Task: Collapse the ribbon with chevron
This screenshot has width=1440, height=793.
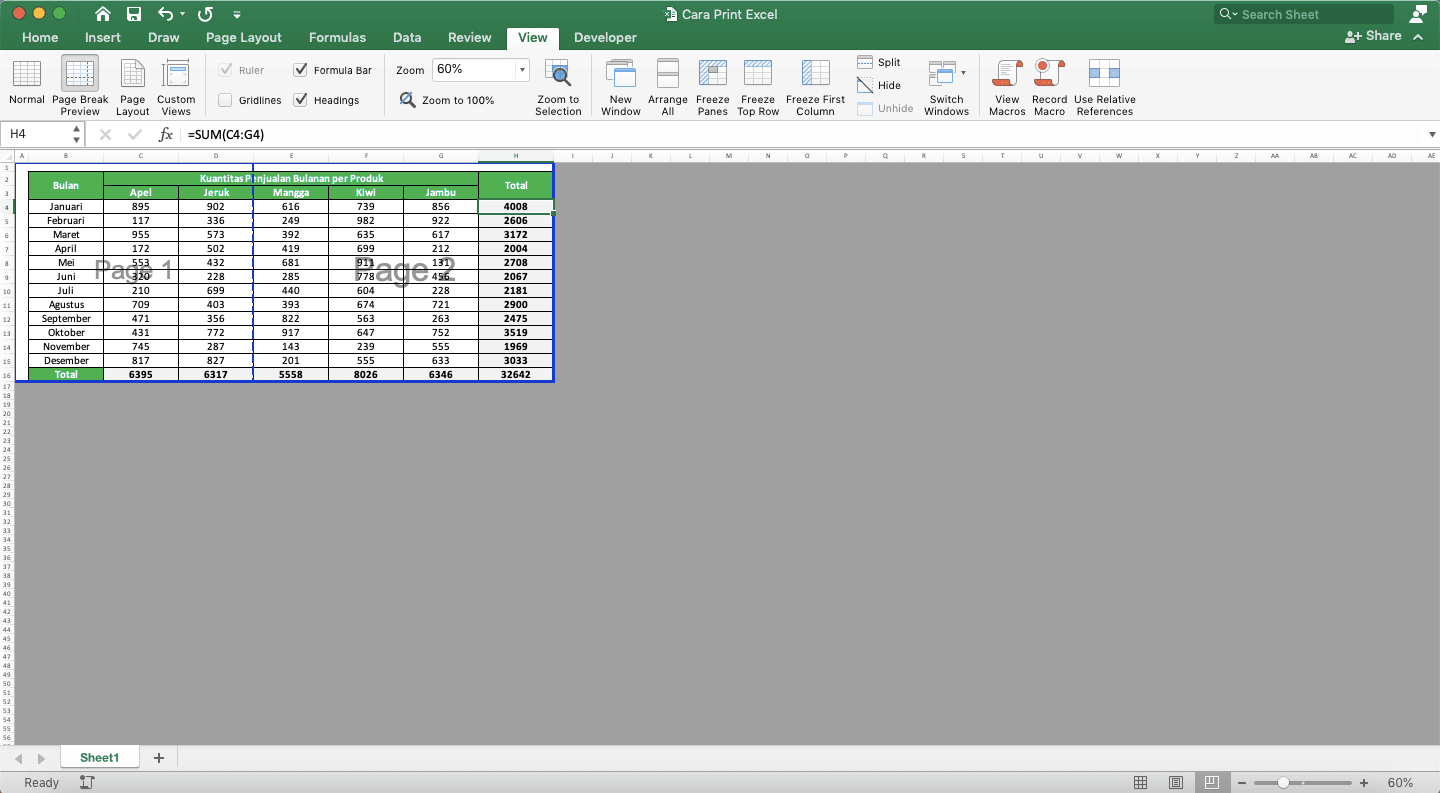Action: tap(1418, 36)
